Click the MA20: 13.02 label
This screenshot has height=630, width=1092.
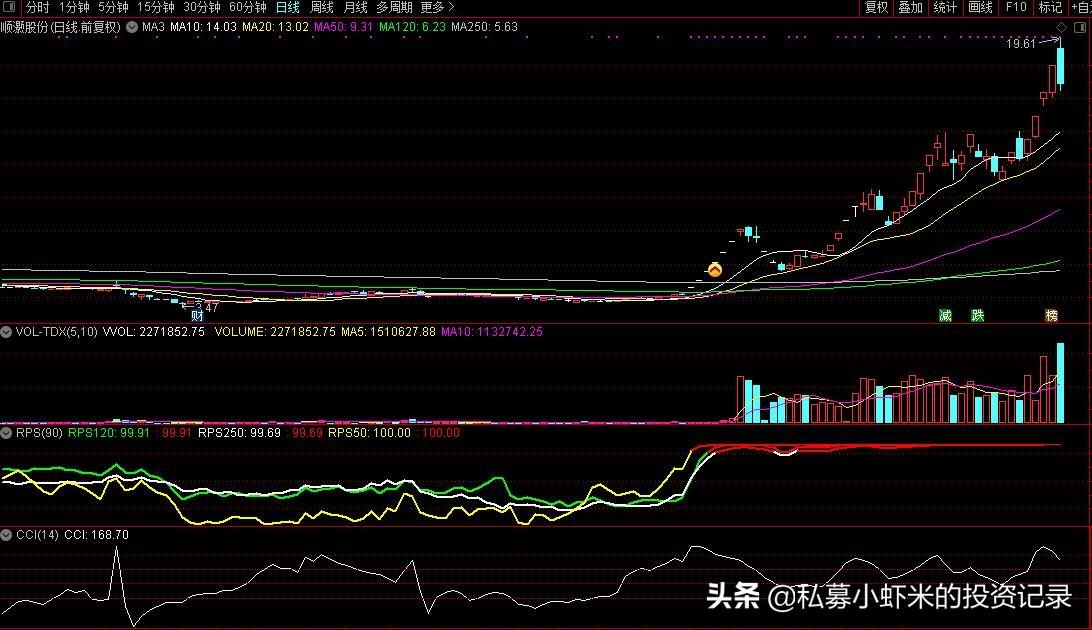click(275, 27)
